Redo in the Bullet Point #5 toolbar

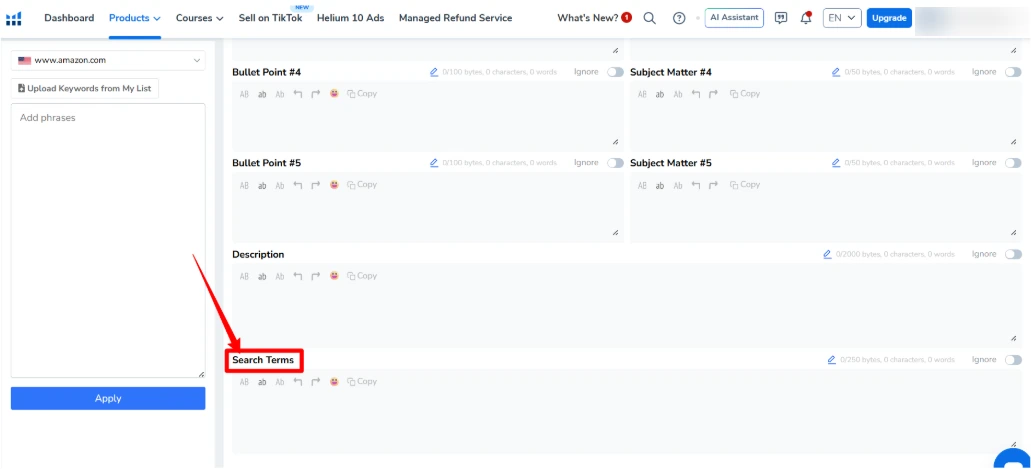pyautogui.click(x=316, y=185)
